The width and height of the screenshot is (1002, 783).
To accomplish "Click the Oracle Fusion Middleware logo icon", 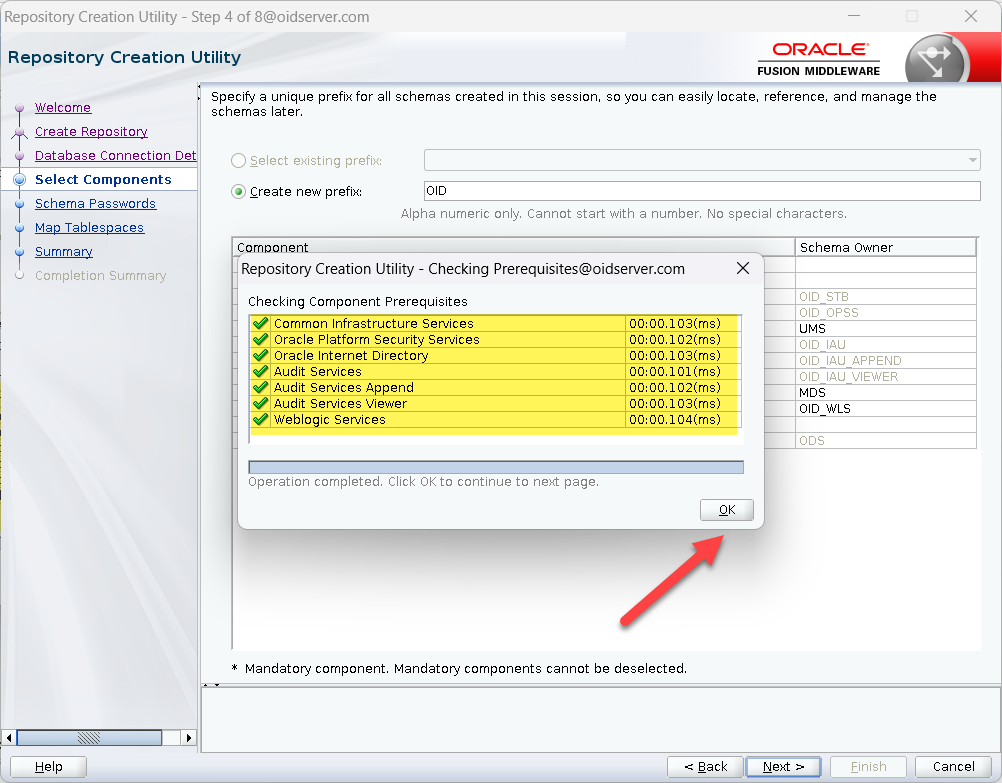I will (934, 62).
